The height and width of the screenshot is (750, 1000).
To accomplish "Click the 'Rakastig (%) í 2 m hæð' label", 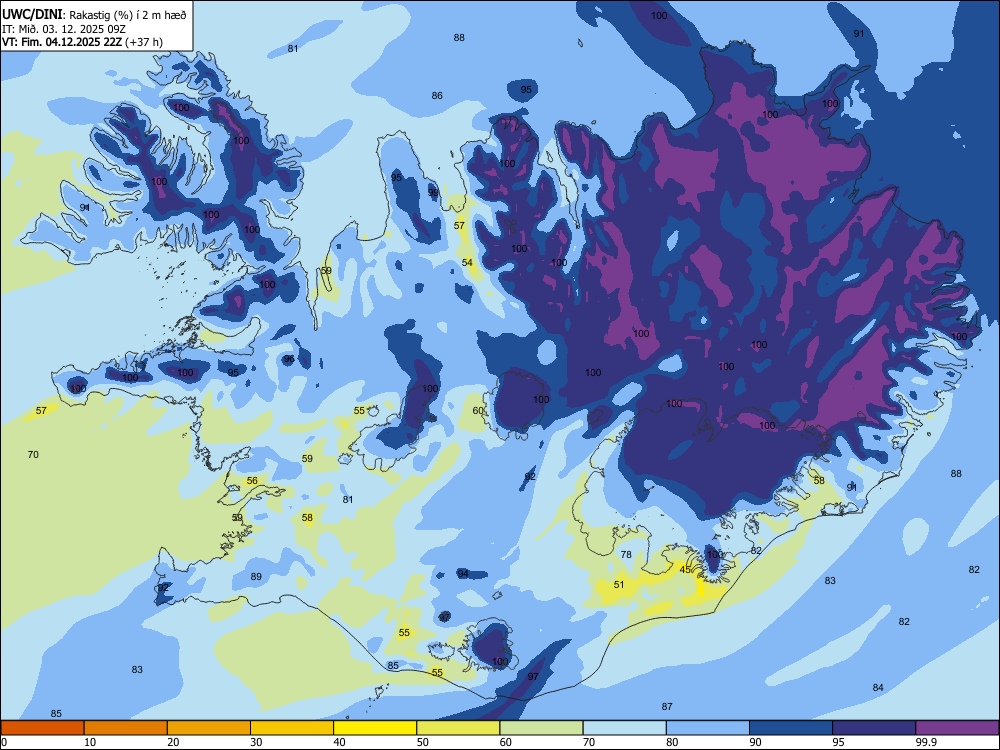I will coord(128,15).
